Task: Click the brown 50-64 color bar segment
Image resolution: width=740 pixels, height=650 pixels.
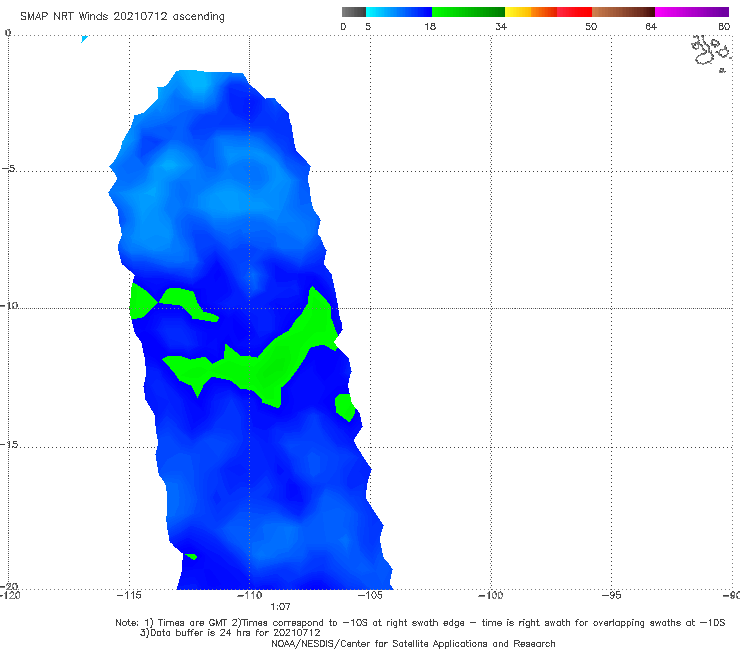Action: tap(623, 12)
